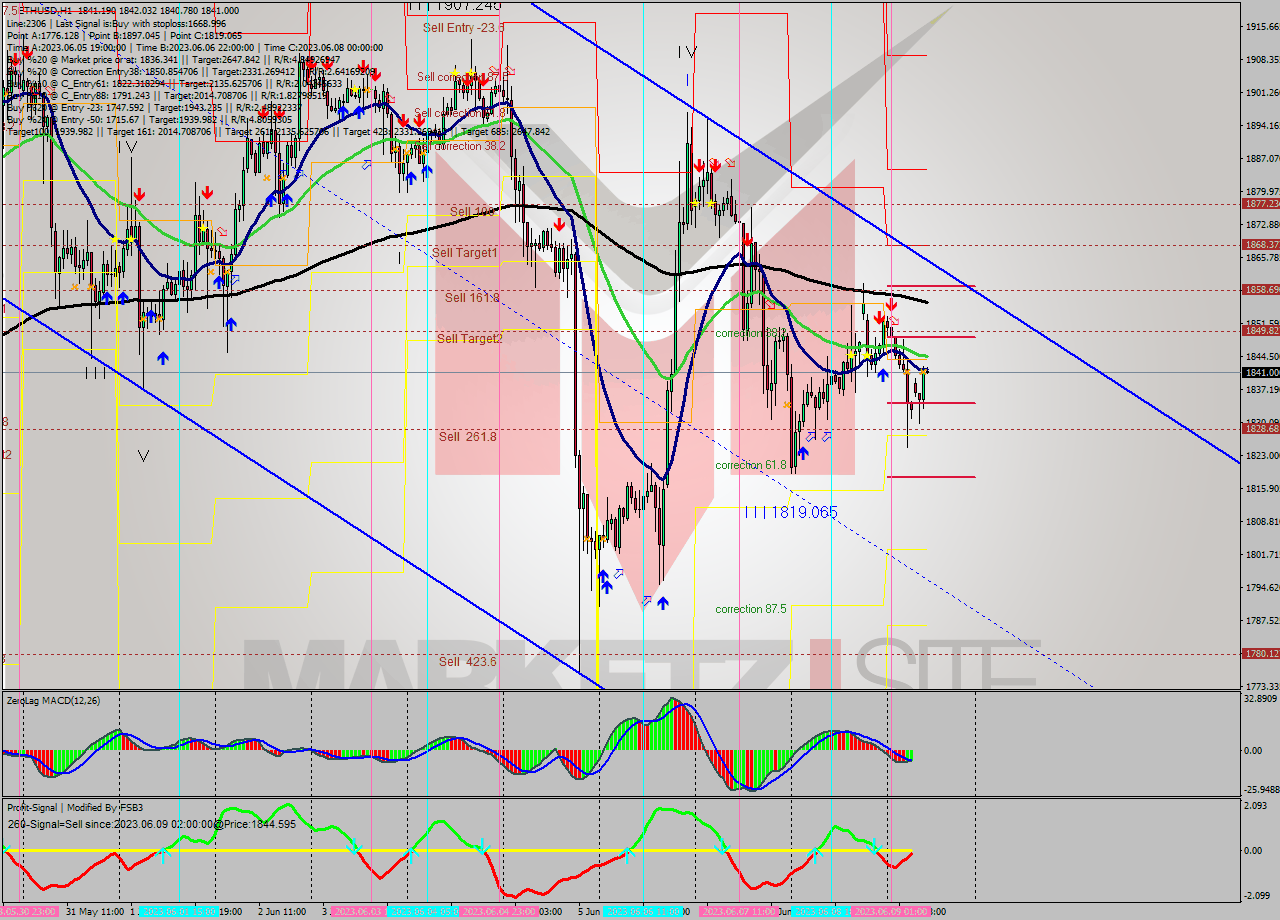Select the 1868.37 price level tag
Screen dimensions: 1280x920
tap(1259, 244)
